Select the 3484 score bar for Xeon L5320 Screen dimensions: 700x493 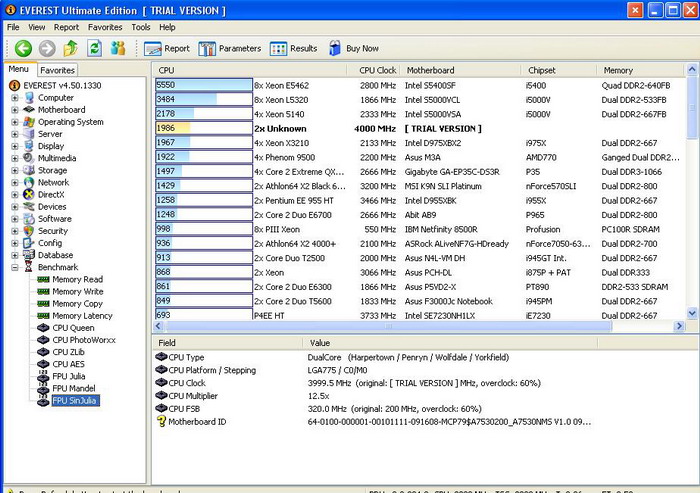click(x=204, y=100)
